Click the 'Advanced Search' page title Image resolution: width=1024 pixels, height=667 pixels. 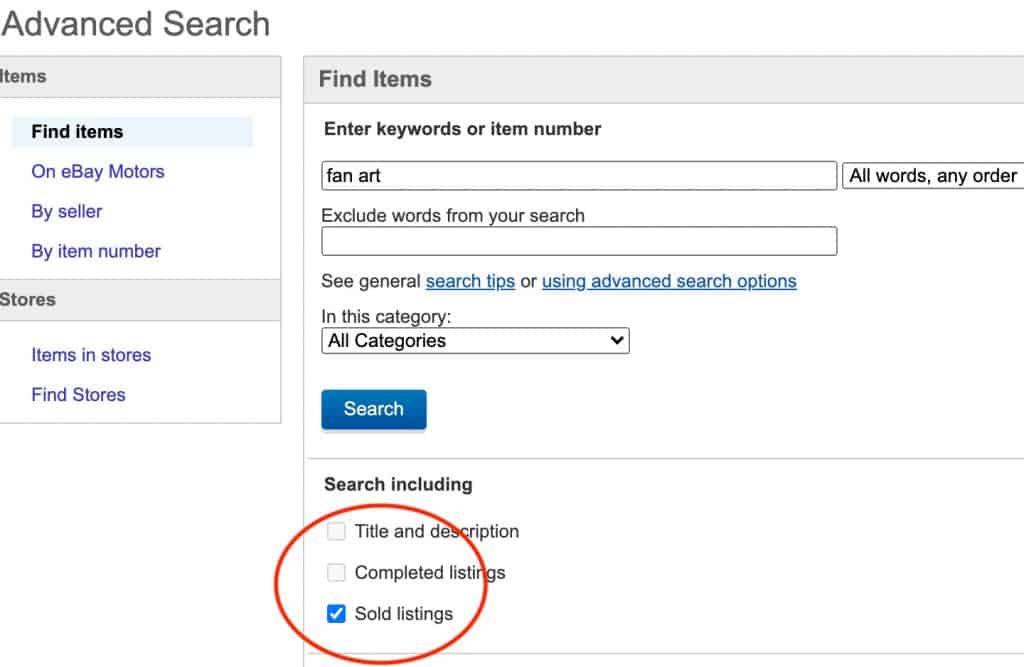point(135,24)
